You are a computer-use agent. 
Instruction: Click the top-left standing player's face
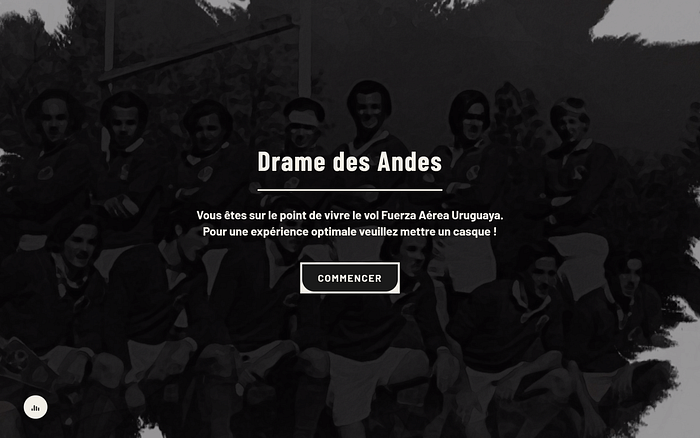coord(54,119)
